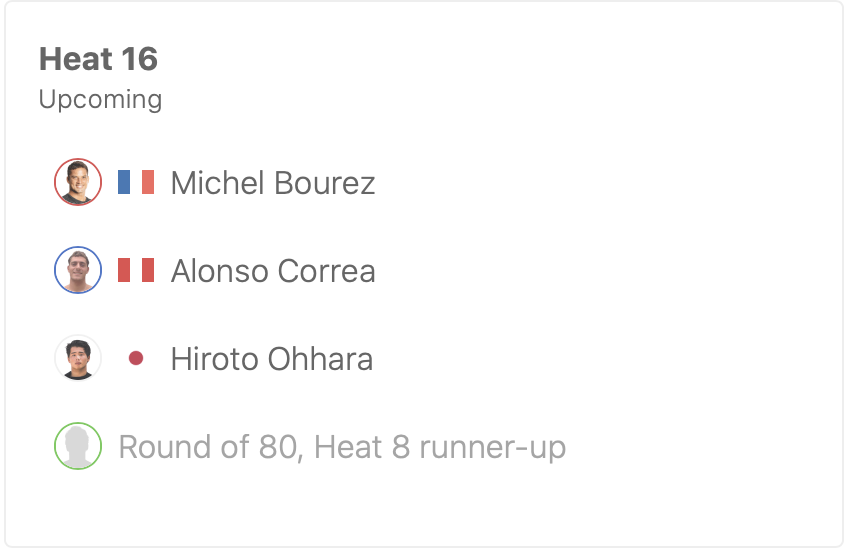Click the "Upcoming" status label

click(100, 100)
